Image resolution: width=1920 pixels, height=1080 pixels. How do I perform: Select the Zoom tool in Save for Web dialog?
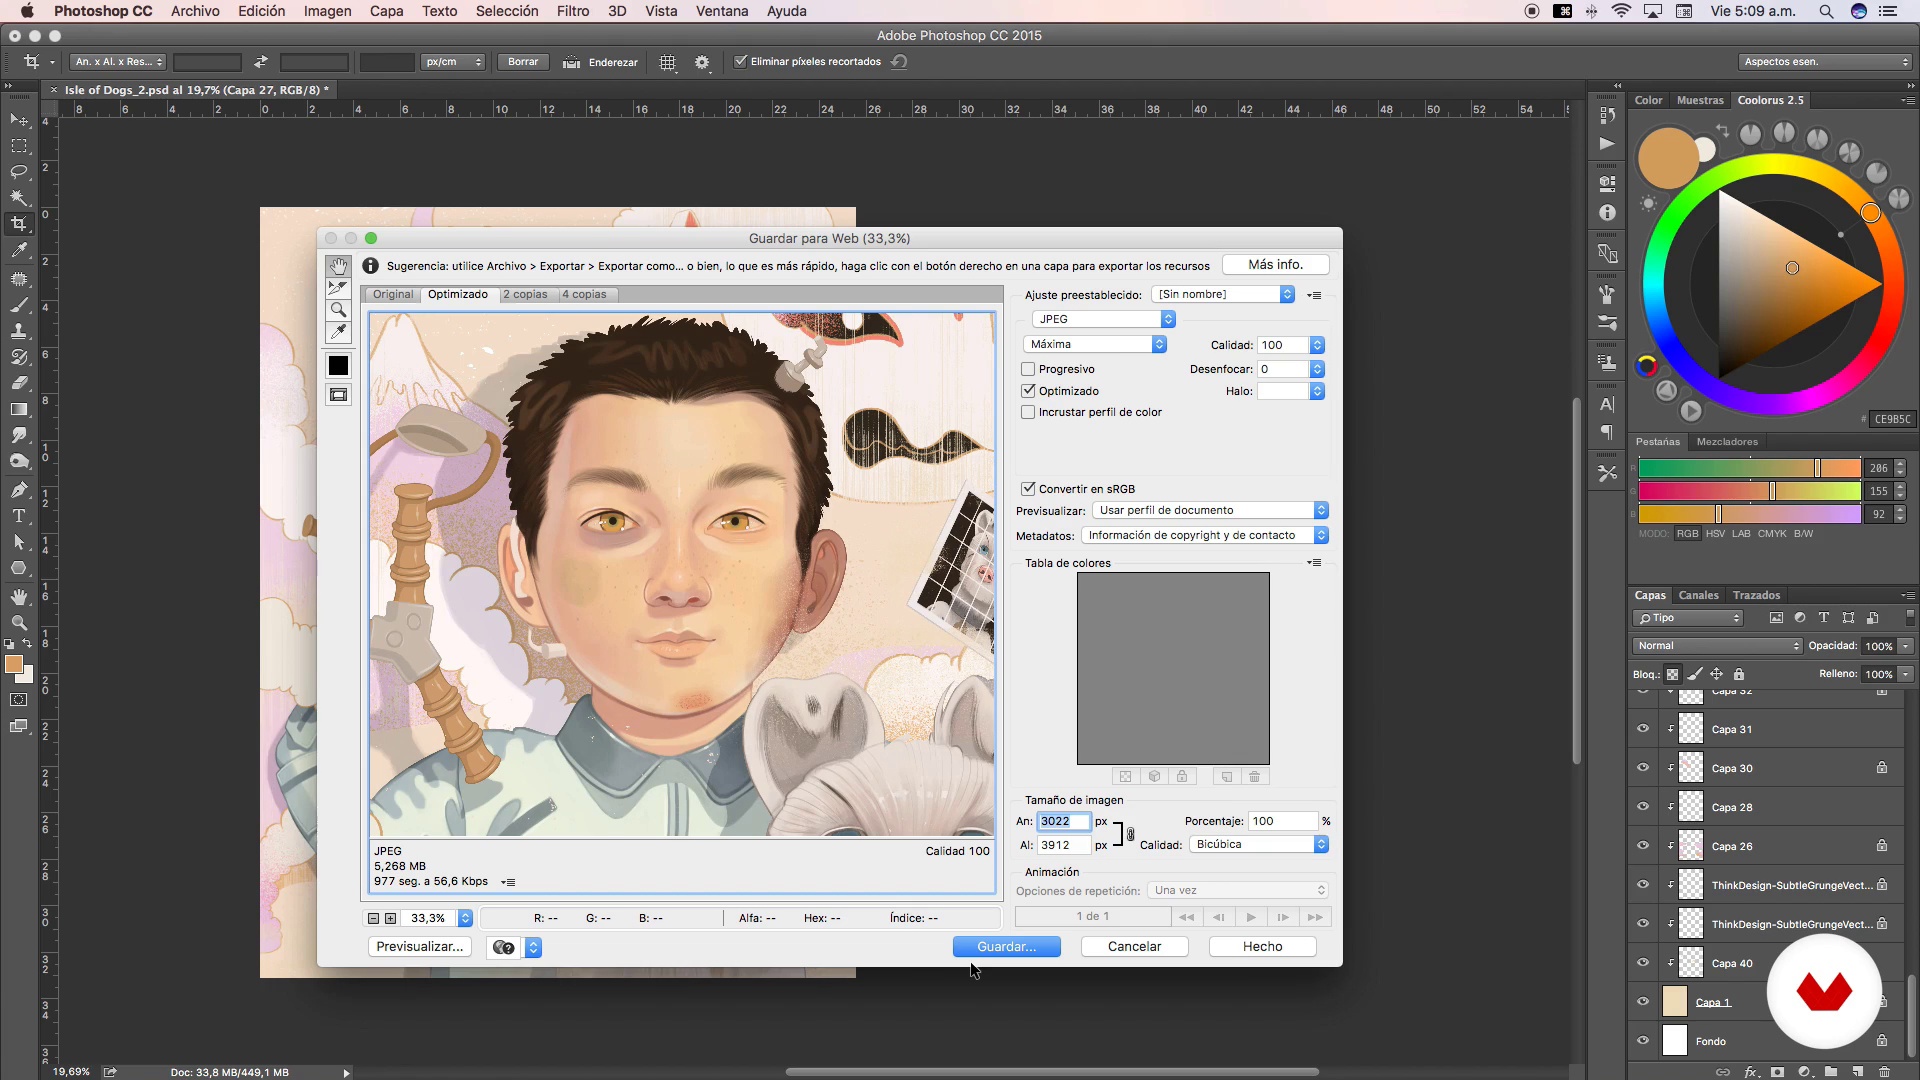(x=338, y=310)
